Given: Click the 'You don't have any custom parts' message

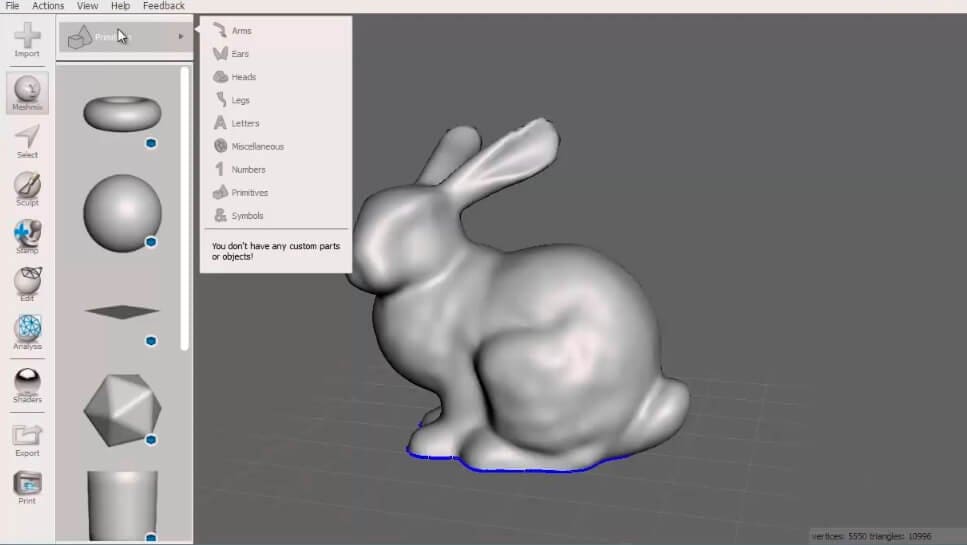Looking at the screenshot, I should [276, 251].
